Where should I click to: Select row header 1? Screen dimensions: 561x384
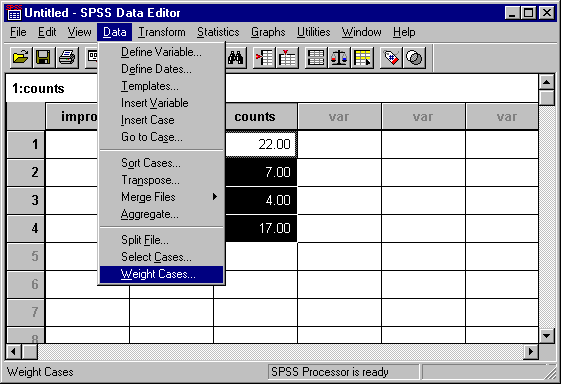click(x=26, y=145)
